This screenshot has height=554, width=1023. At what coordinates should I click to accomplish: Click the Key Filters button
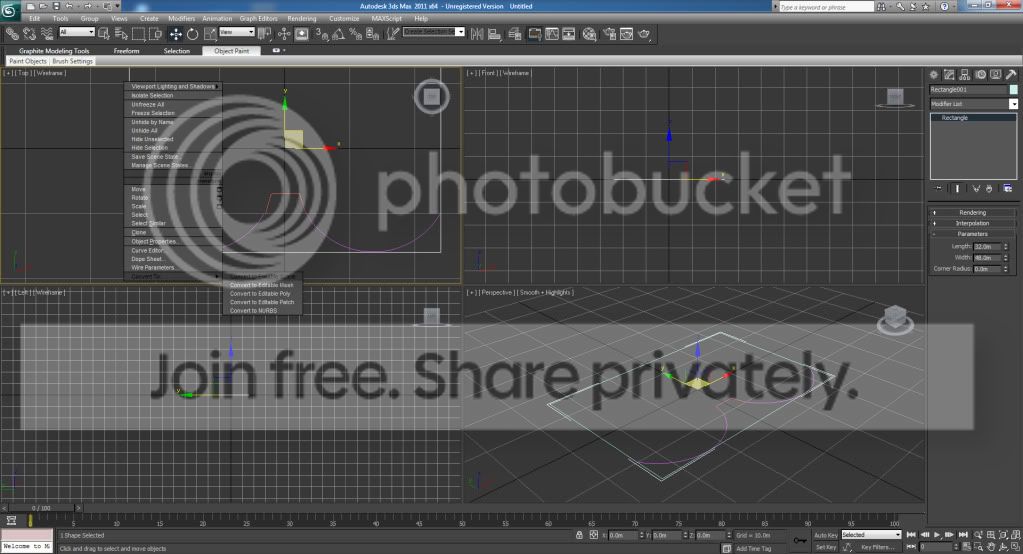[x=878, y=547]
